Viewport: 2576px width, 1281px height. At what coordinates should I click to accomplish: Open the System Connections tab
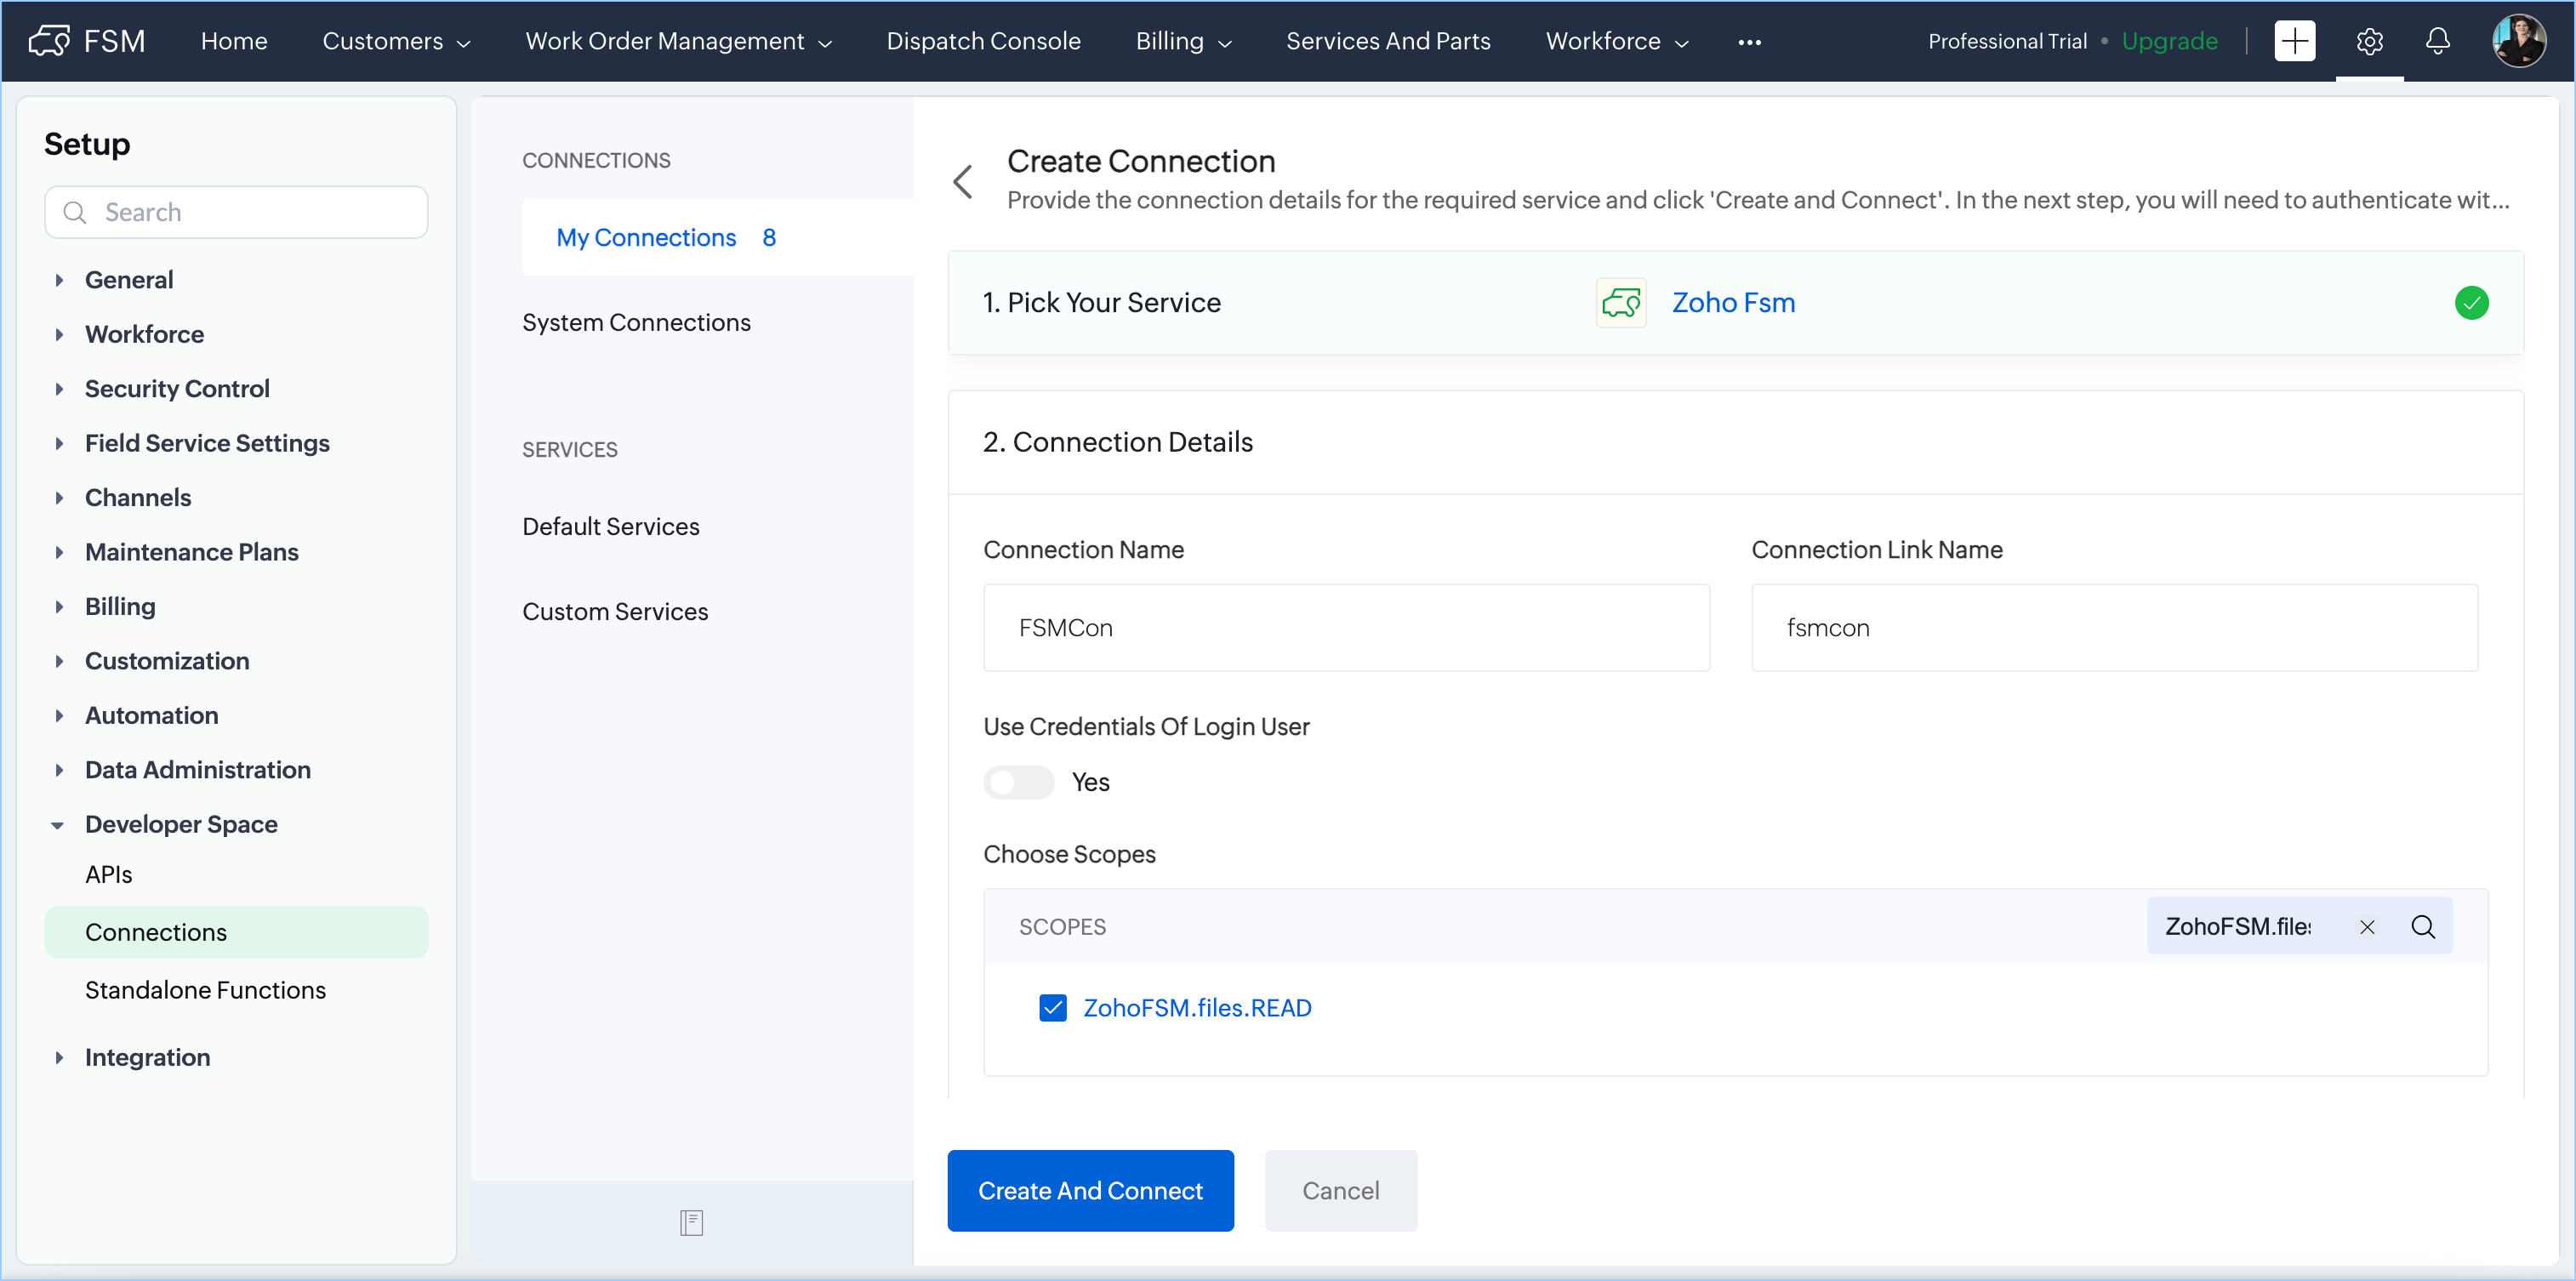pos(636,322)
